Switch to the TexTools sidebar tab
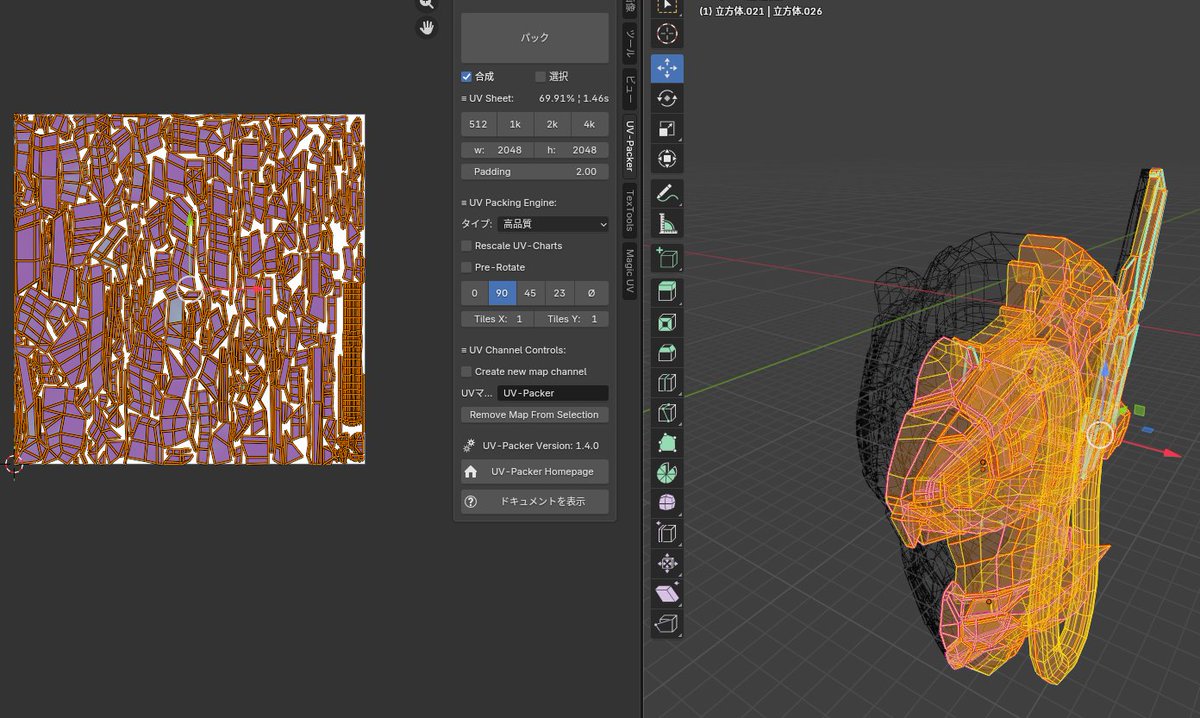 [630, 208]
